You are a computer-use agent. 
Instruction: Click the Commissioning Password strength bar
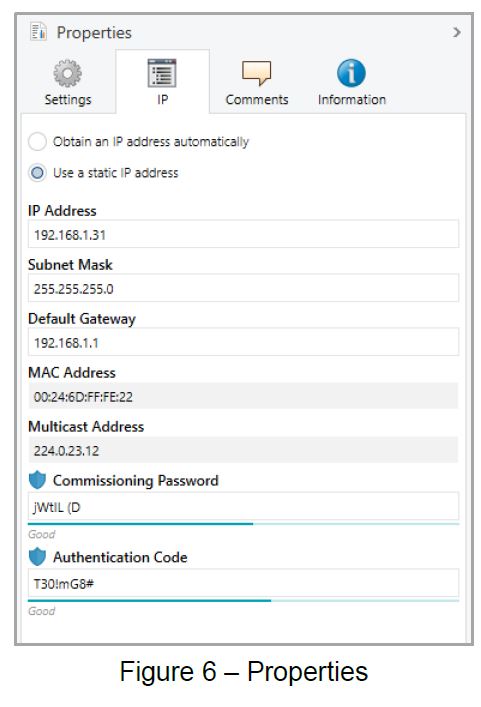tap(243, 524)
